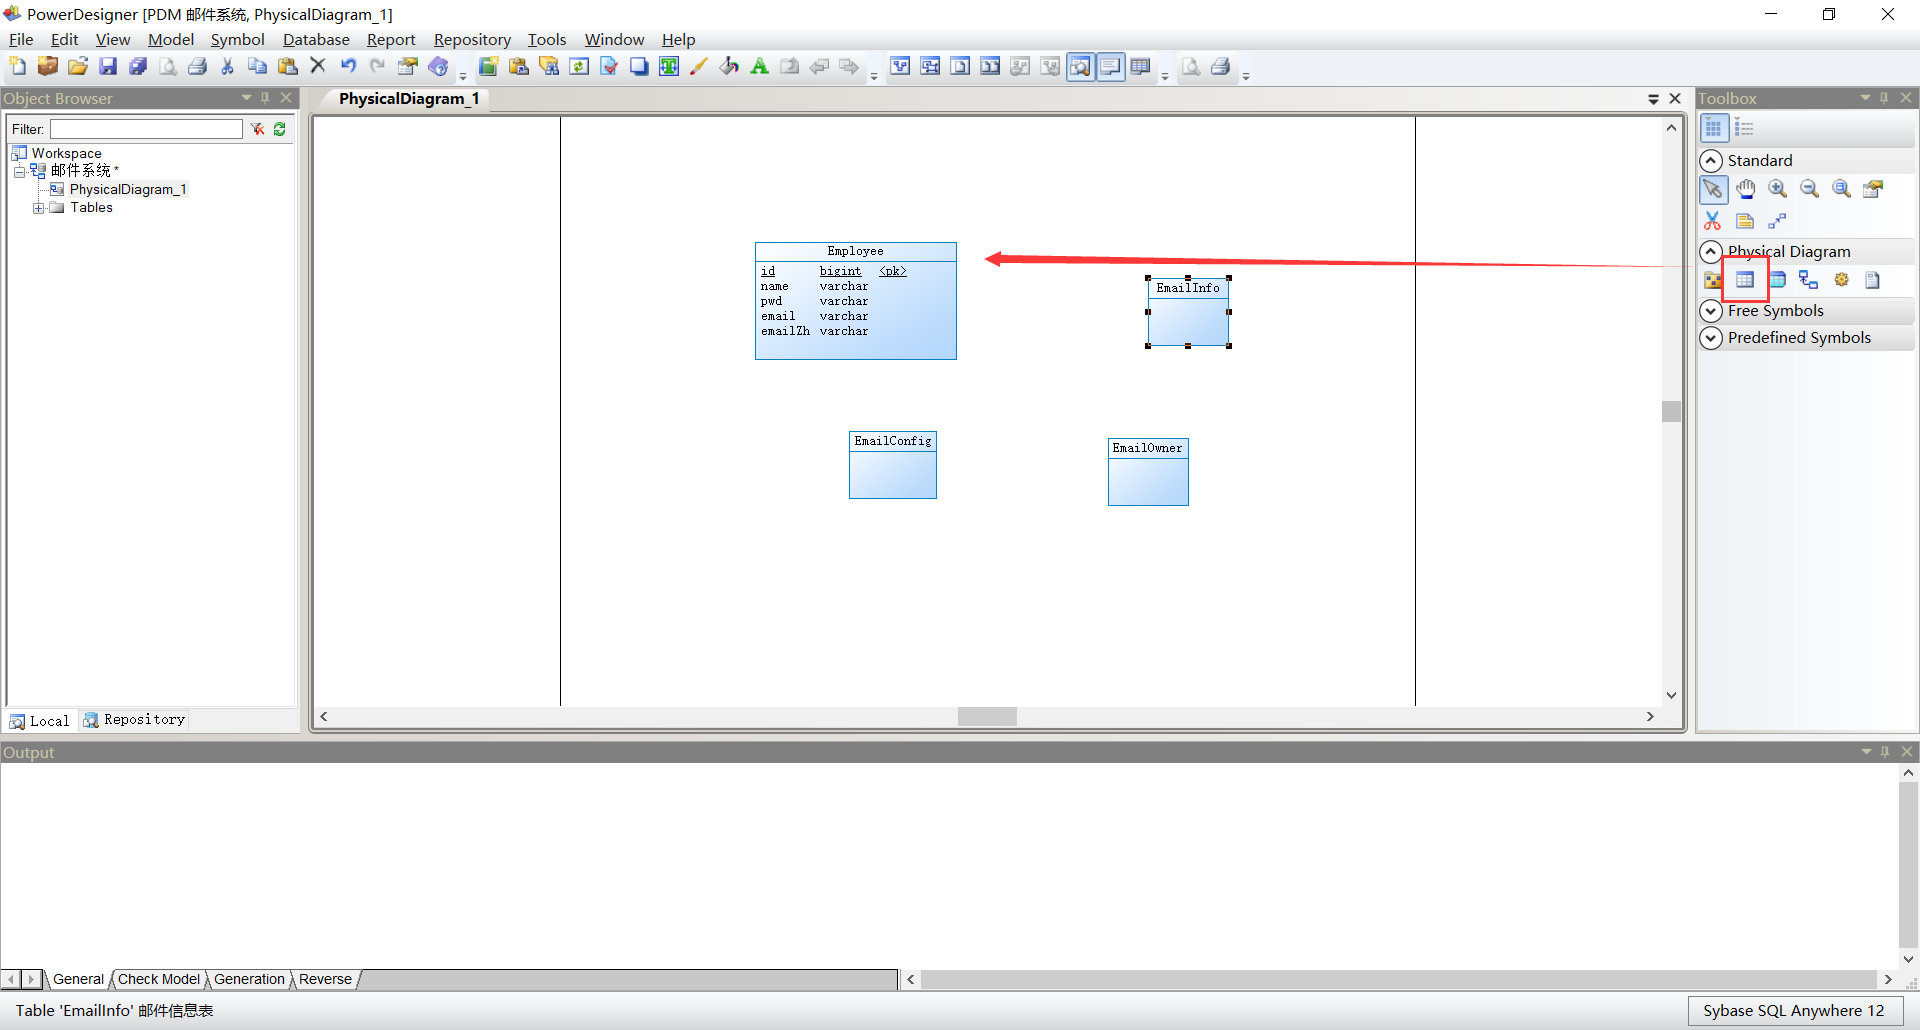Expand the Tables folder in tree
This screenshot has width=1920, height=1030.
(x=38, y=208)
